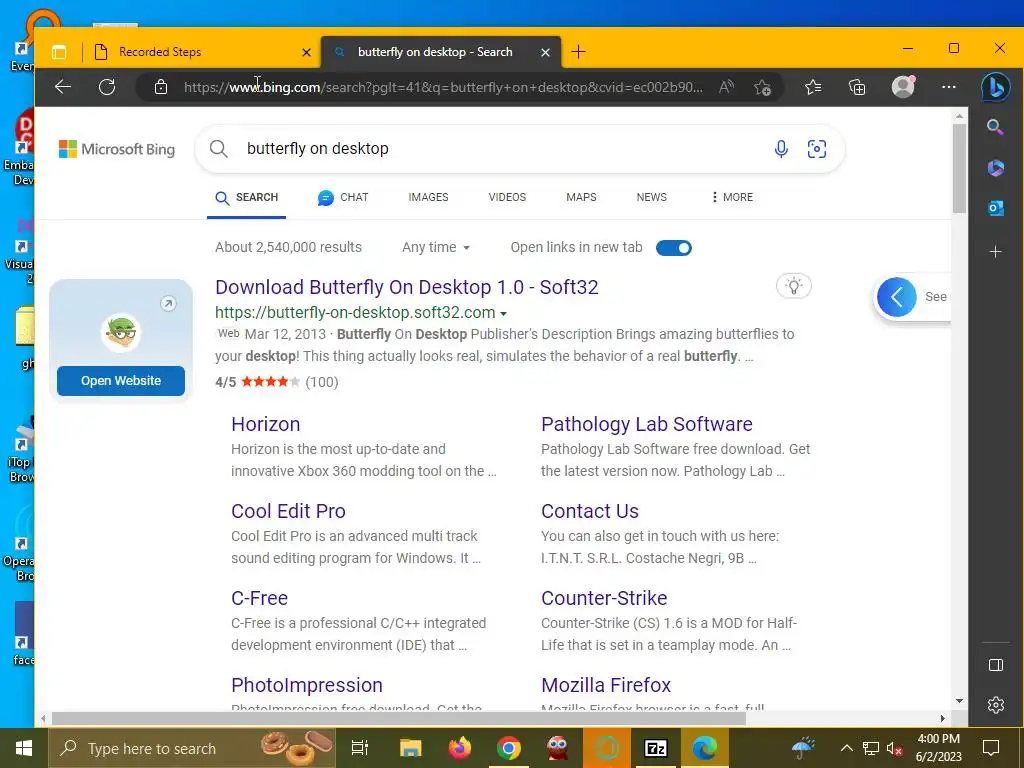Open the Windows Start menu
Screen dimensions: 1024x768
coord(24,748)
